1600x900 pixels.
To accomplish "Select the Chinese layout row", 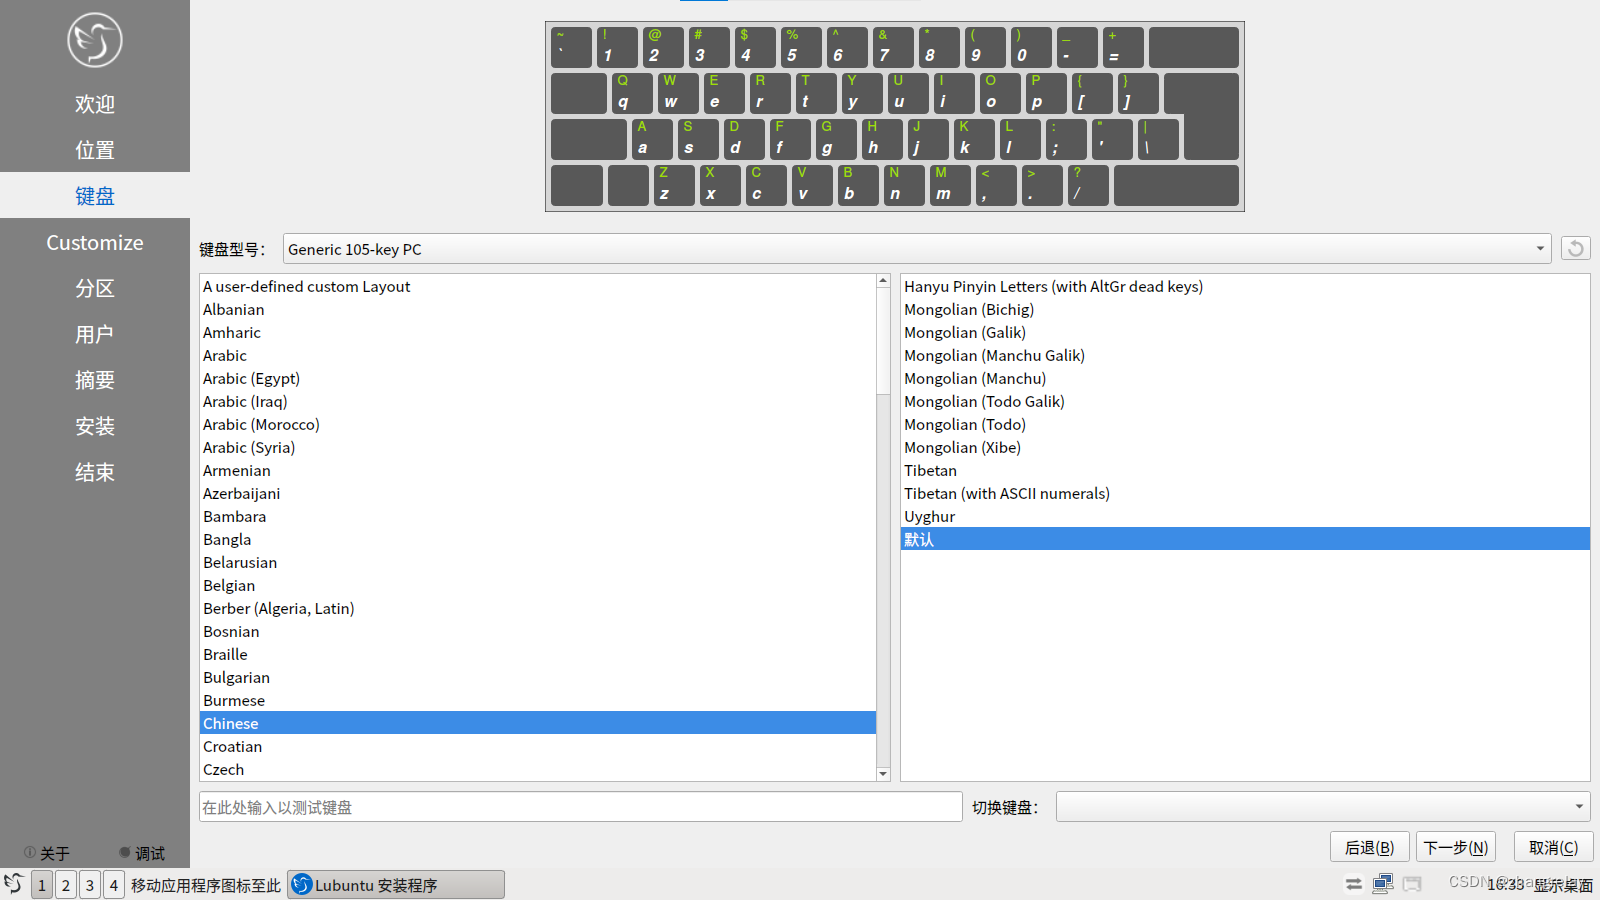I will 538,723.
